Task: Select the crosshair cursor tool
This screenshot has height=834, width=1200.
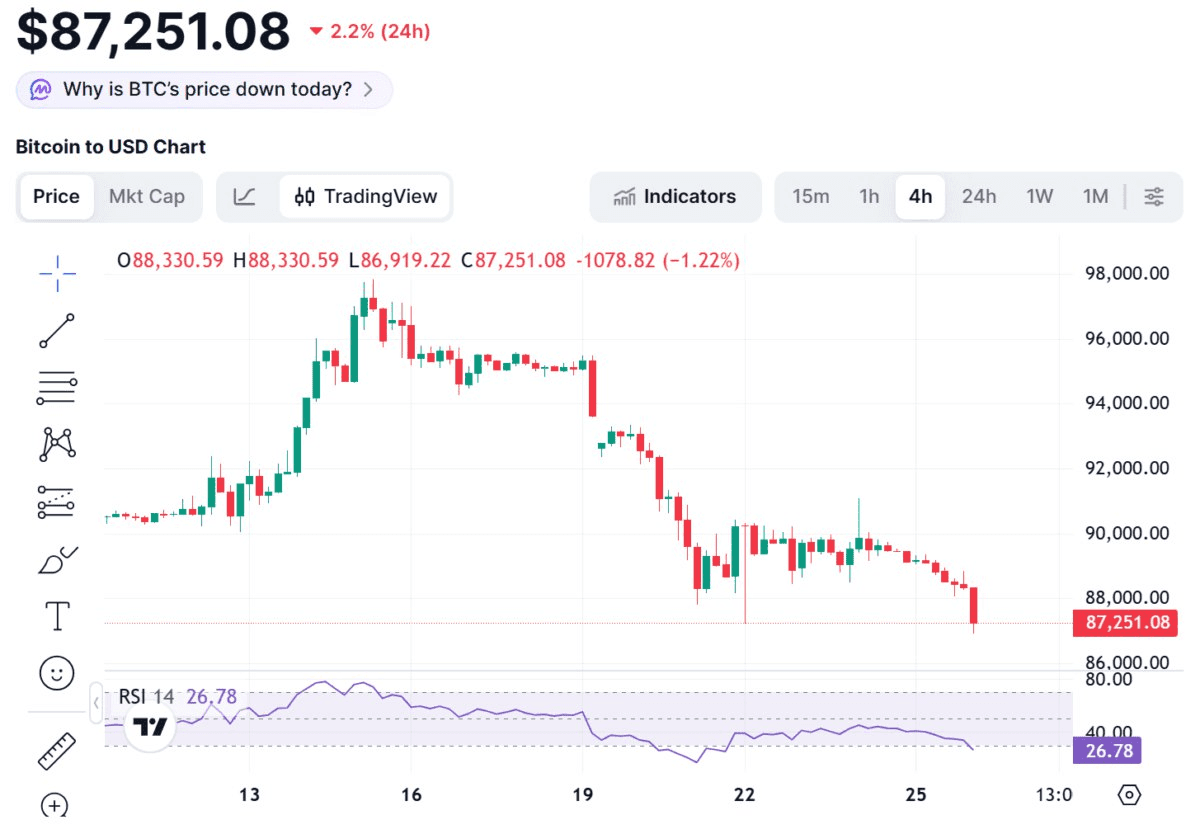Action: coord(58,274)
